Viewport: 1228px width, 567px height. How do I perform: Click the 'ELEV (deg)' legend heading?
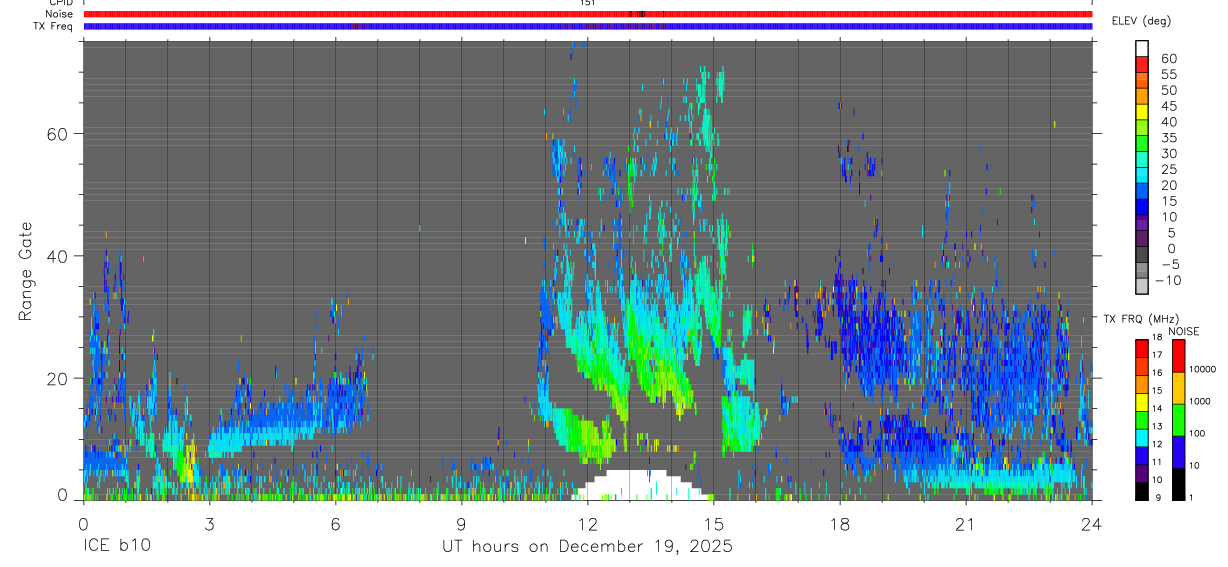coord(1141,21)
